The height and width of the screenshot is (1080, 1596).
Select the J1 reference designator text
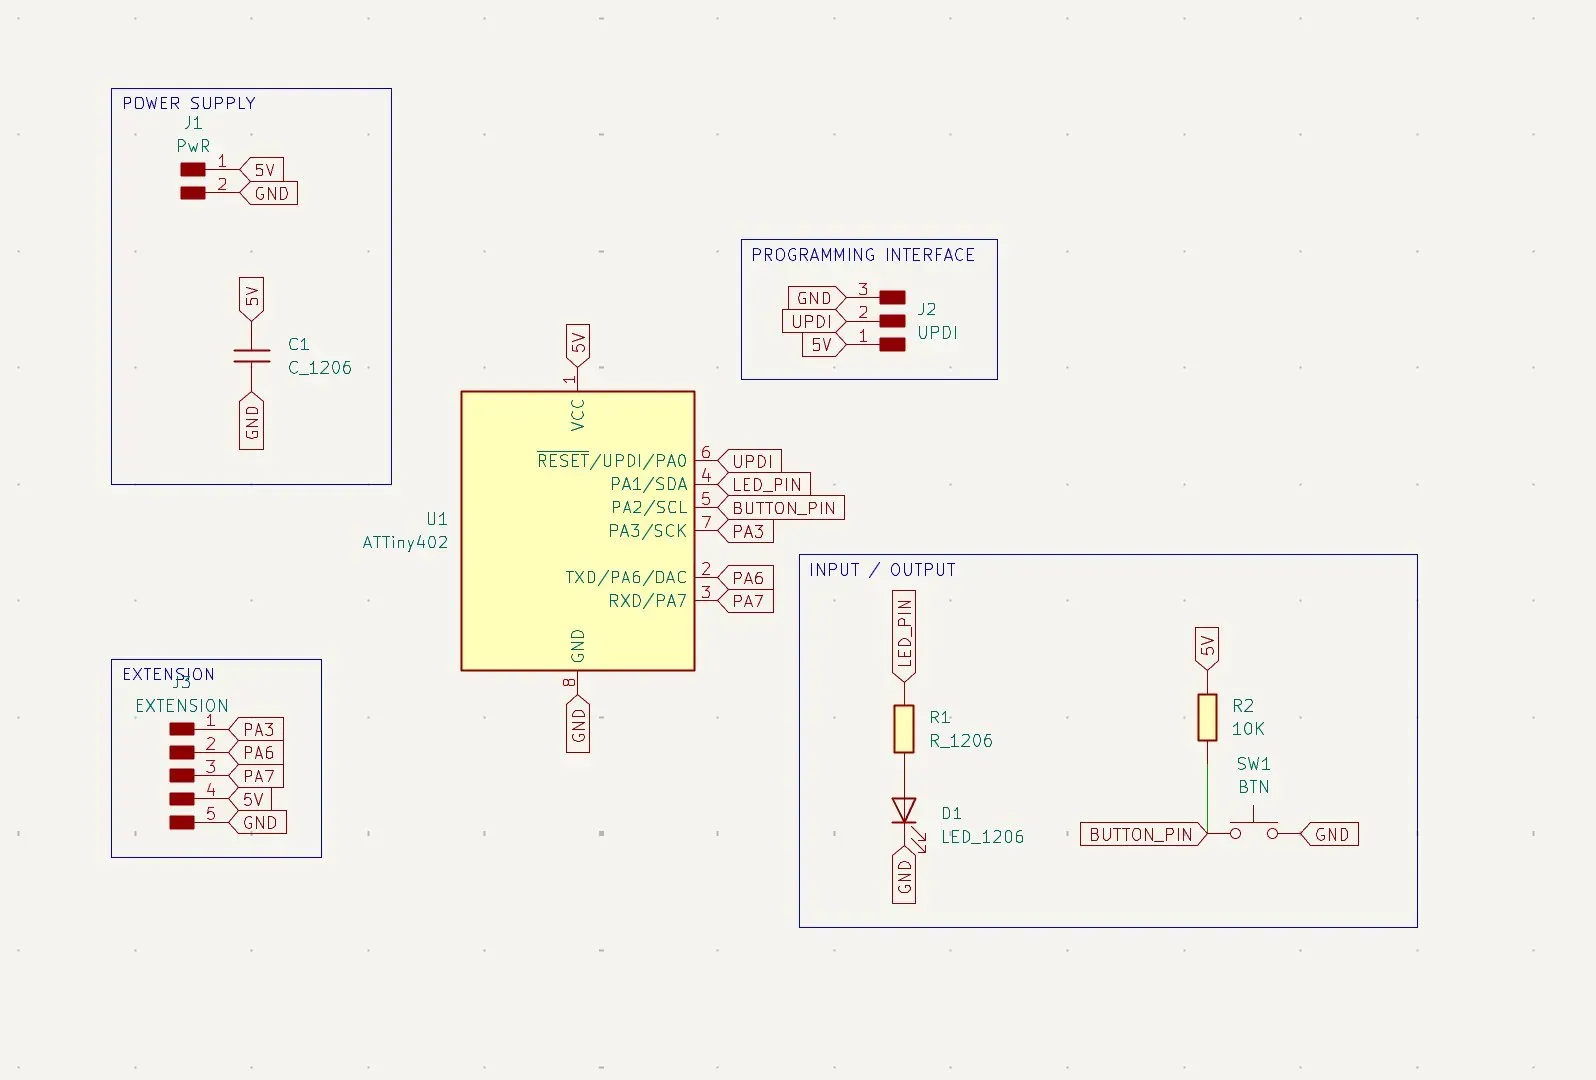click(x=193, y=123)
